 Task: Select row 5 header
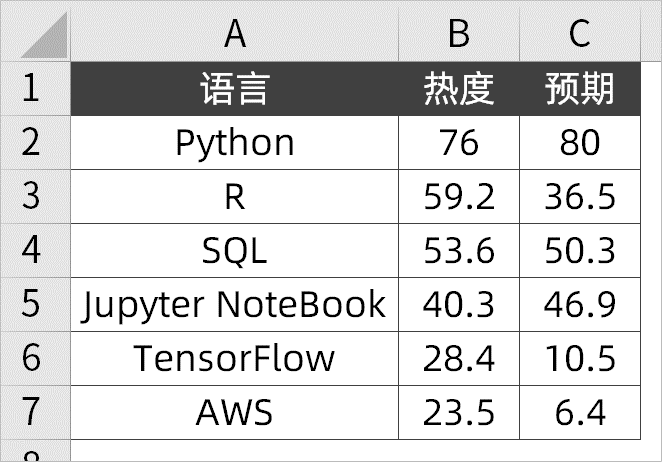tap(32, 304)
